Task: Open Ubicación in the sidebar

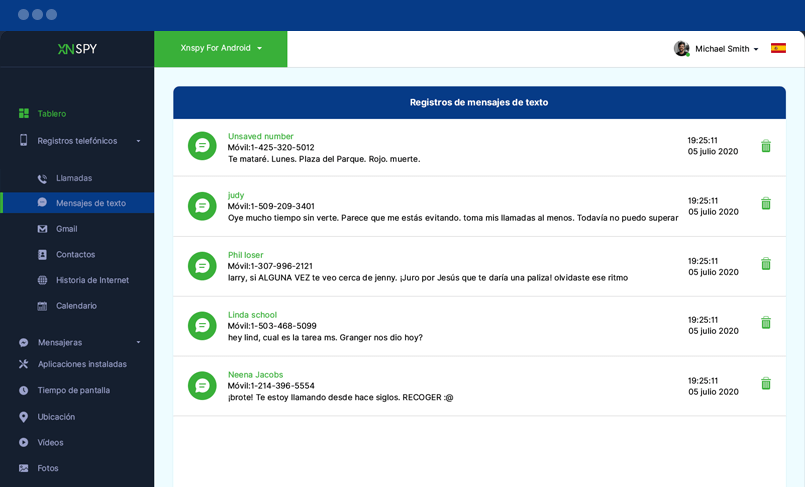Action: point(56,417)
